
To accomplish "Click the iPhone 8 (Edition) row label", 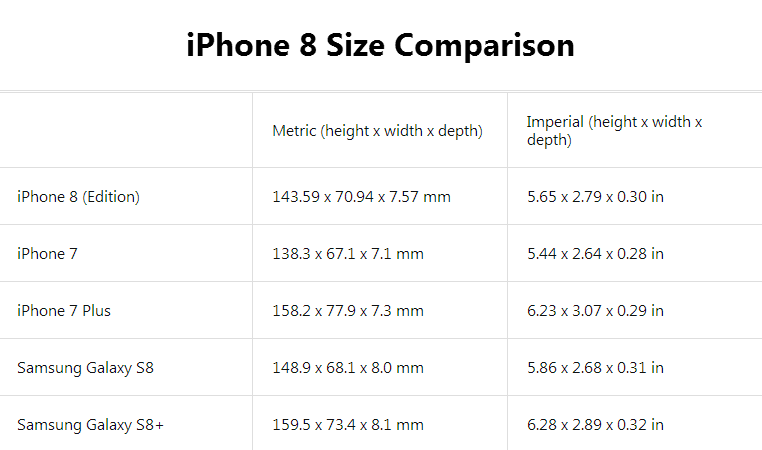I will point(78,197).
